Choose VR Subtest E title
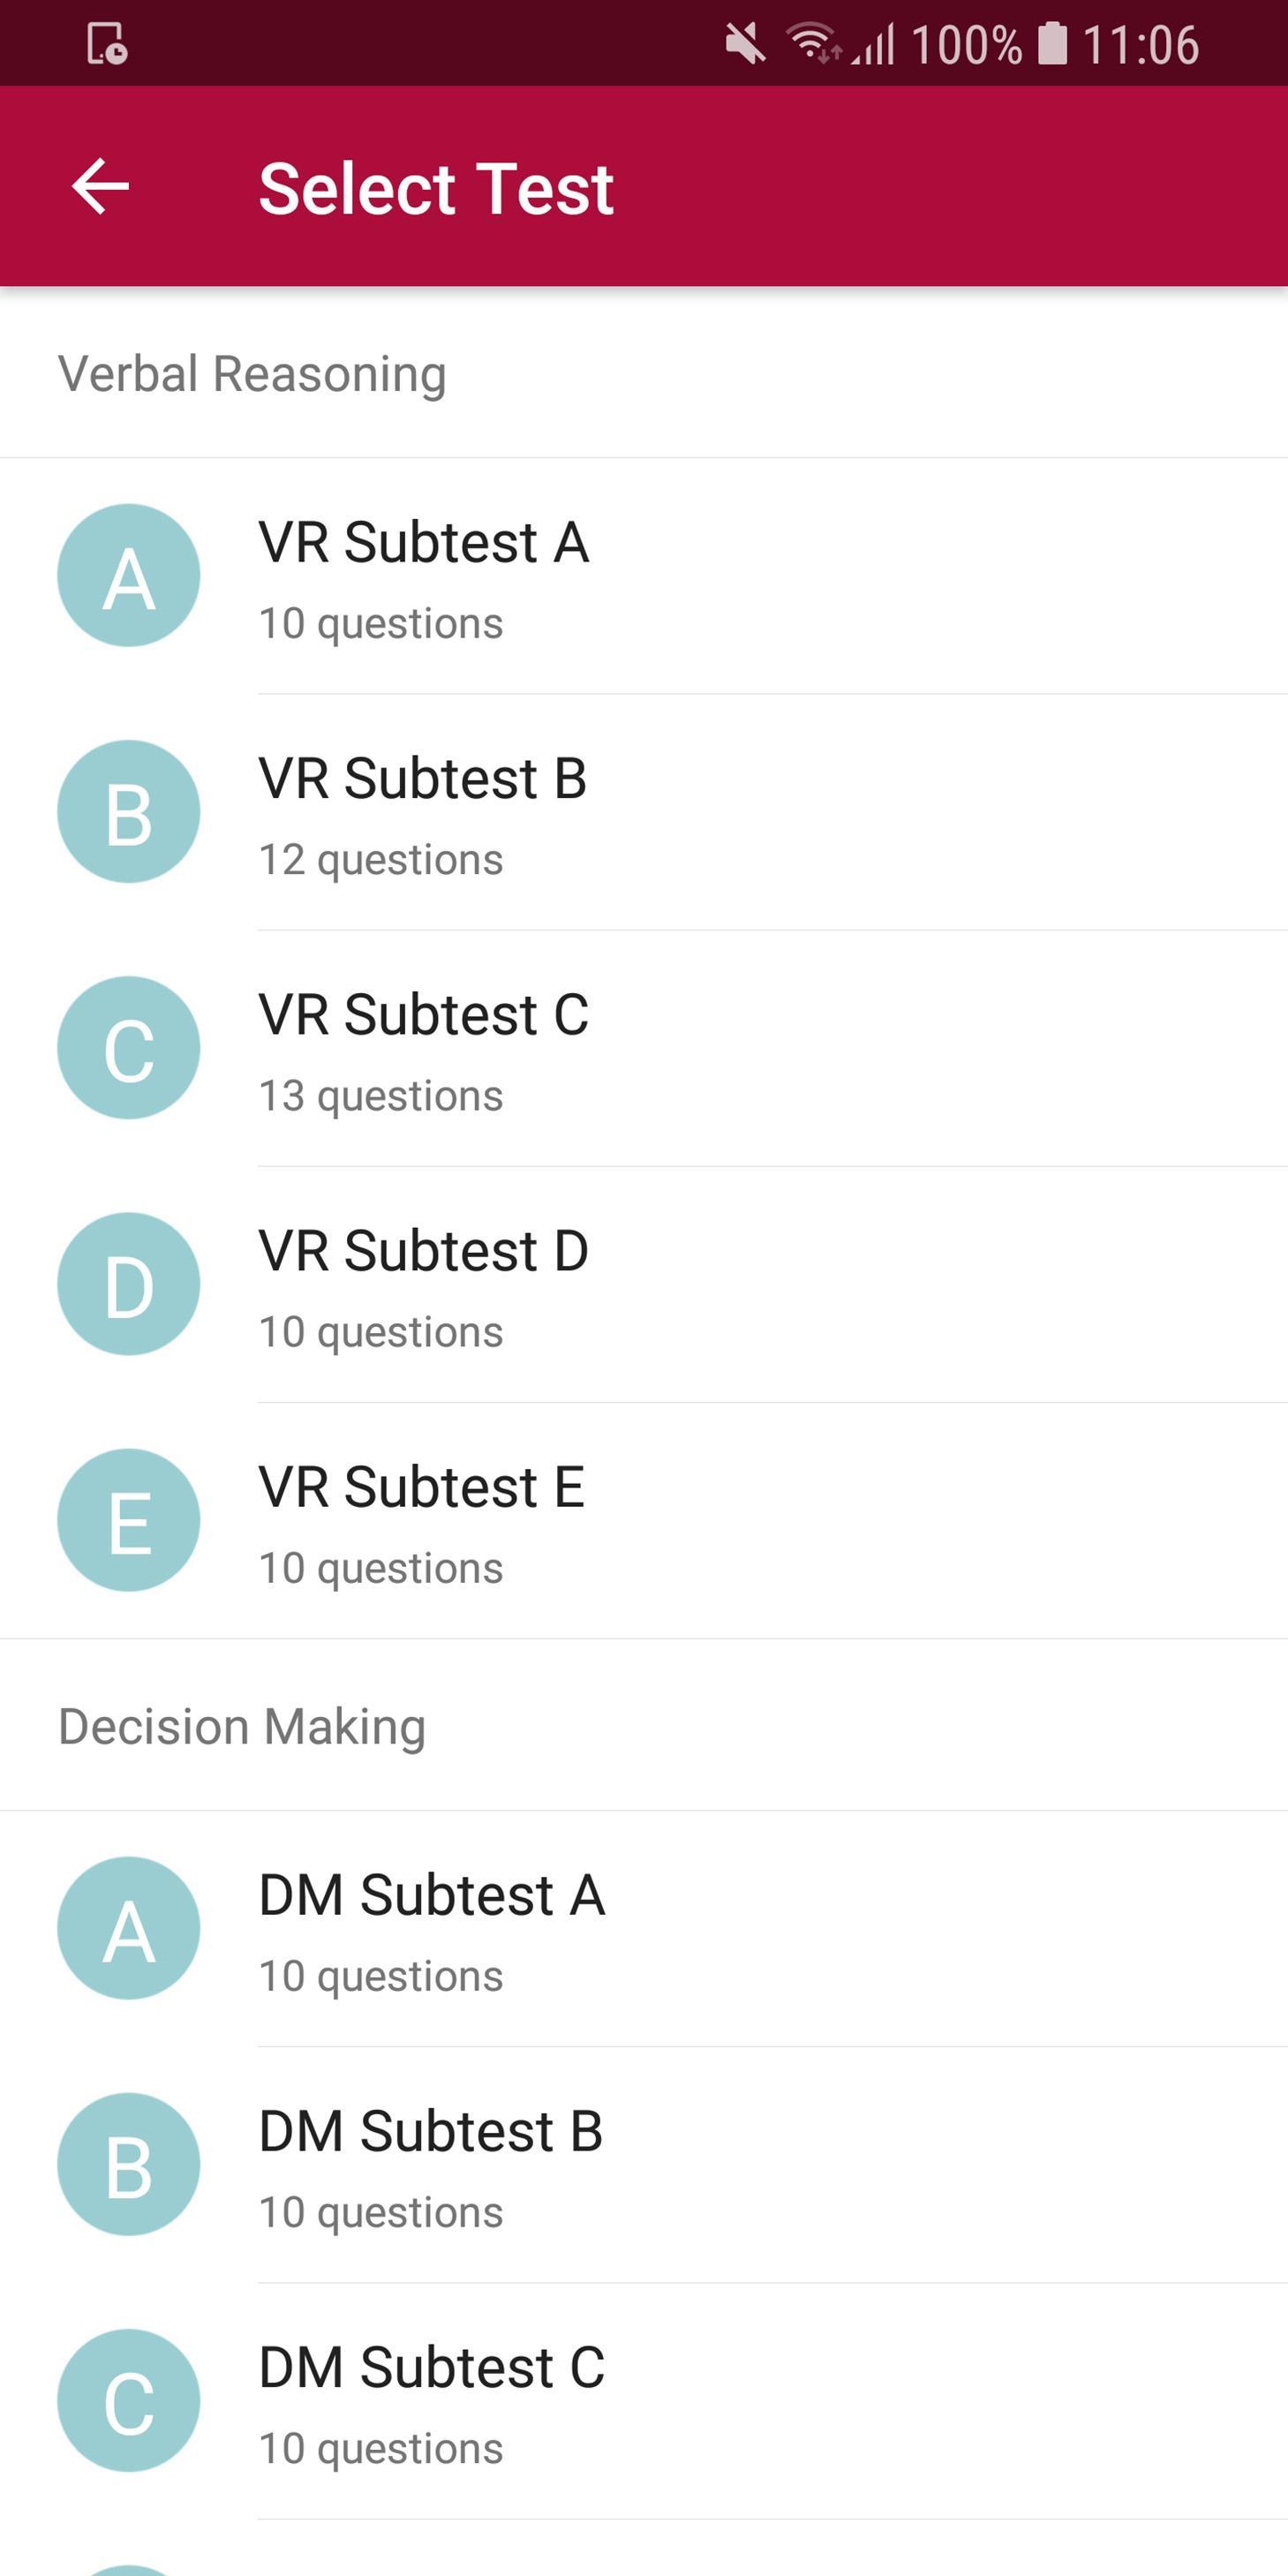This screenshot has width=1288, height=2576. click(x=421, y=1487)
